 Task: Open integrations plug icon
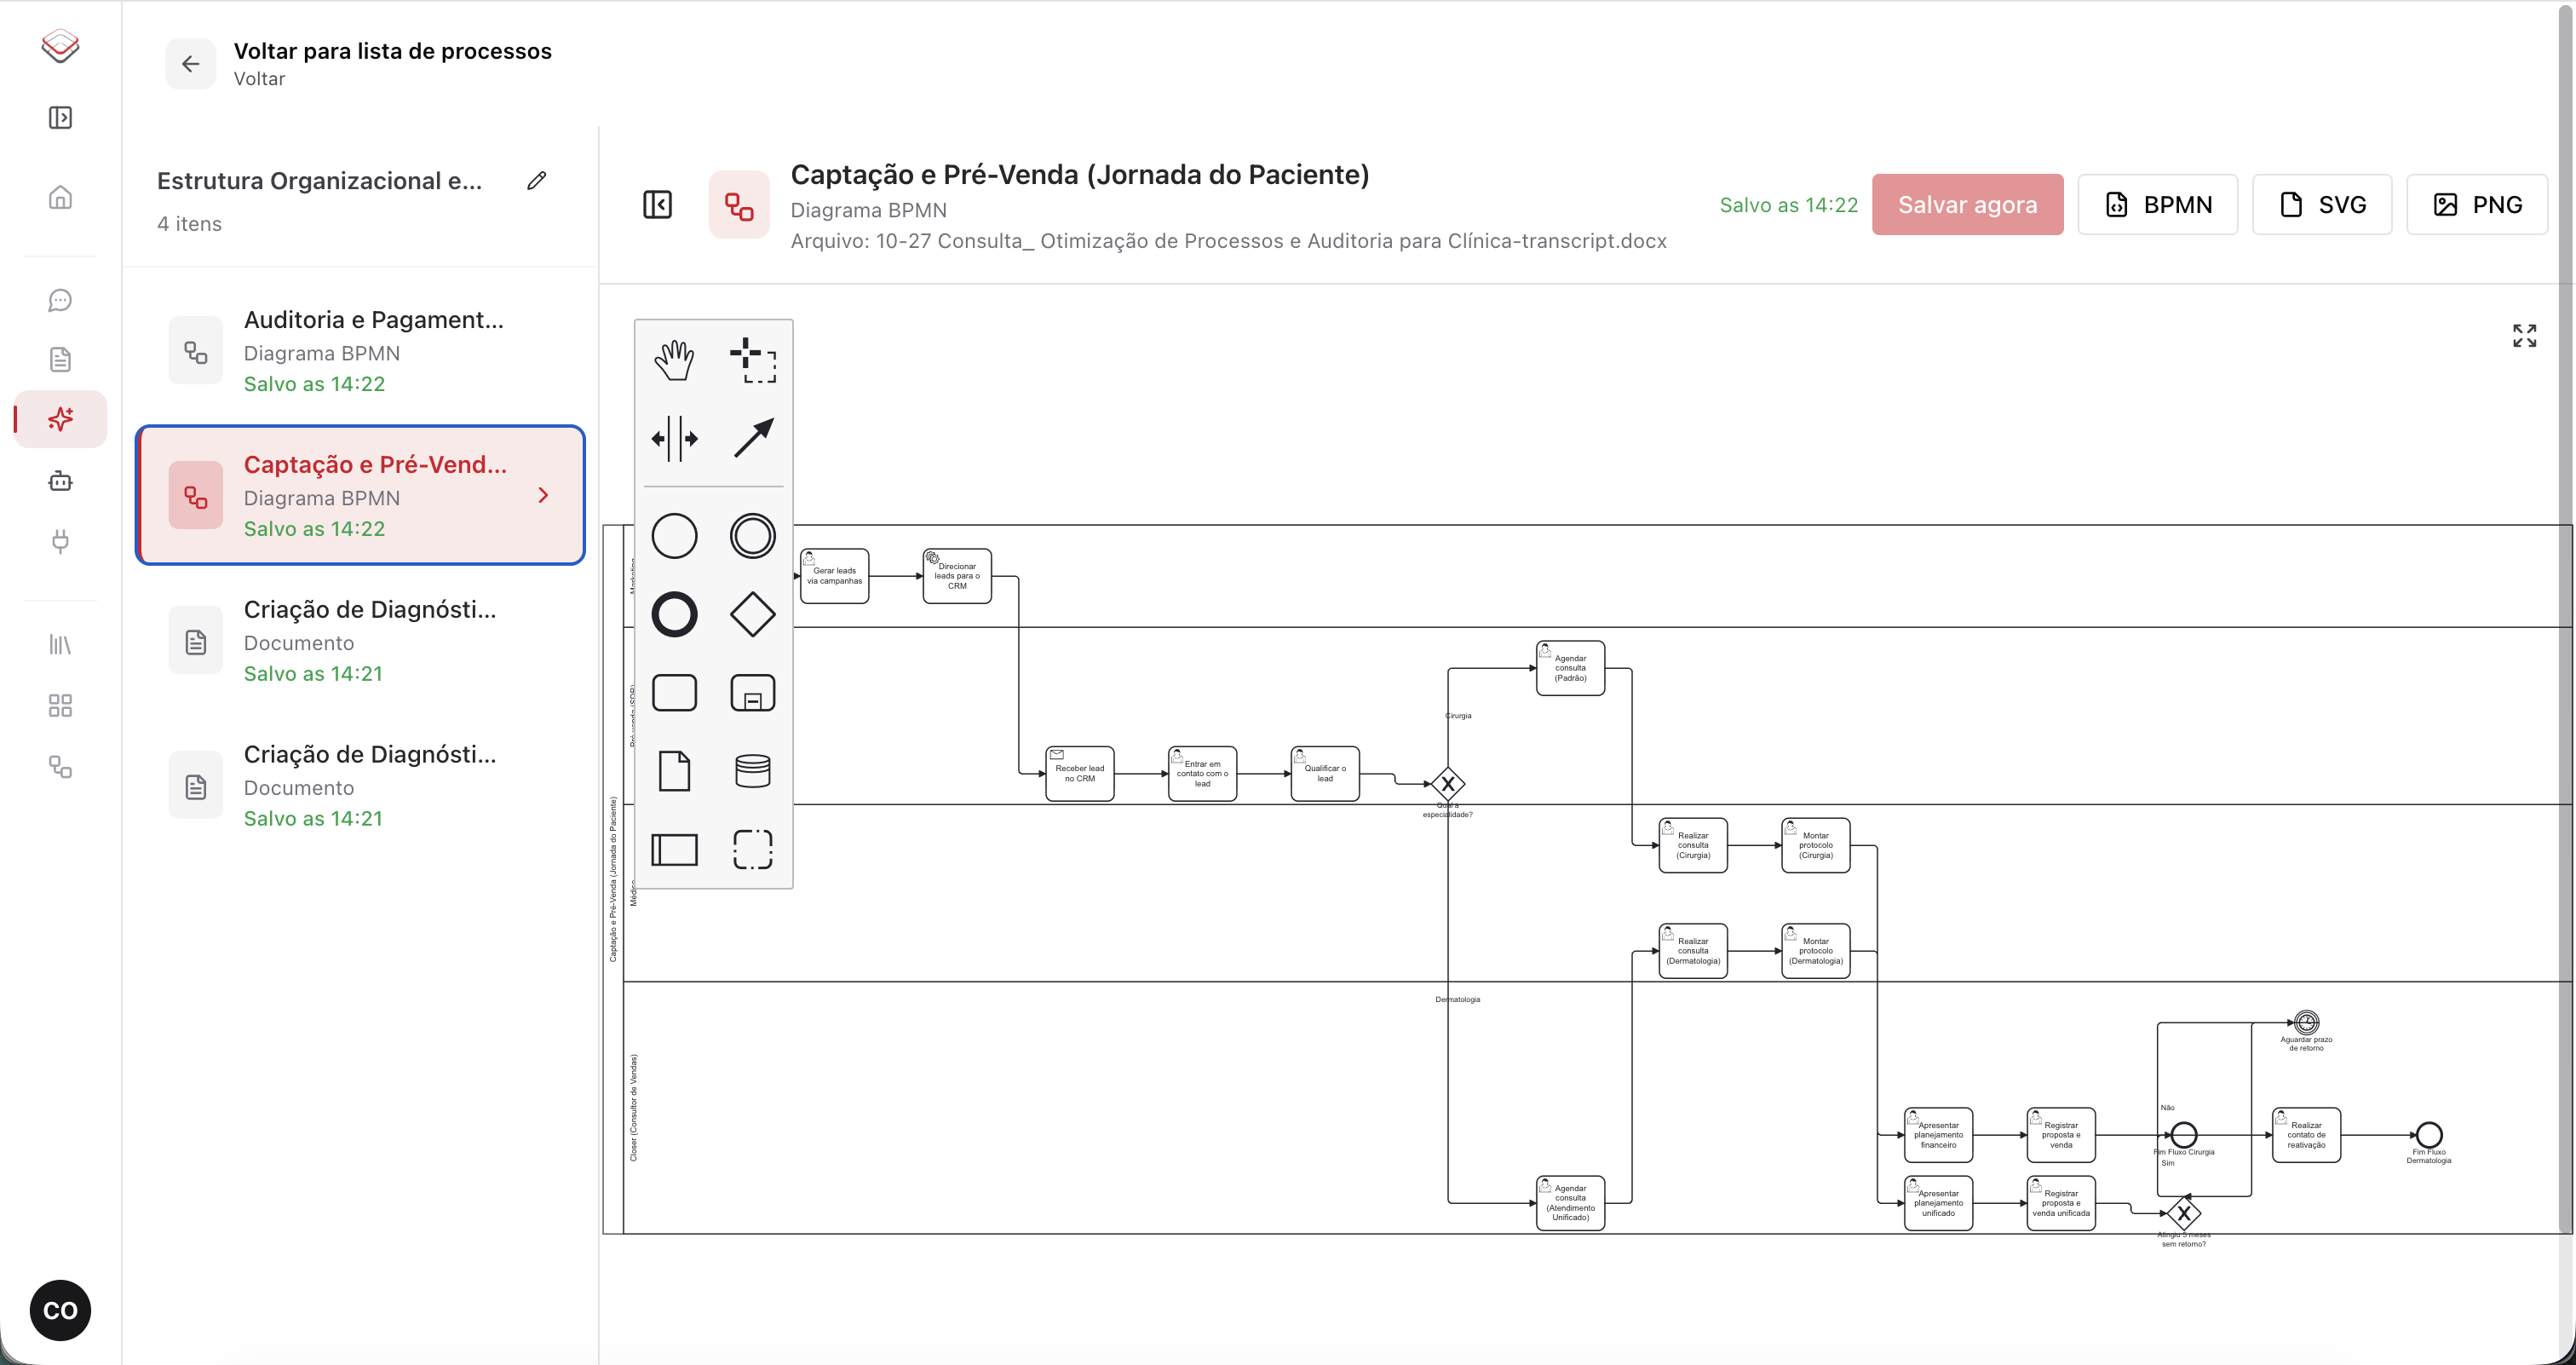pos(60,541)
